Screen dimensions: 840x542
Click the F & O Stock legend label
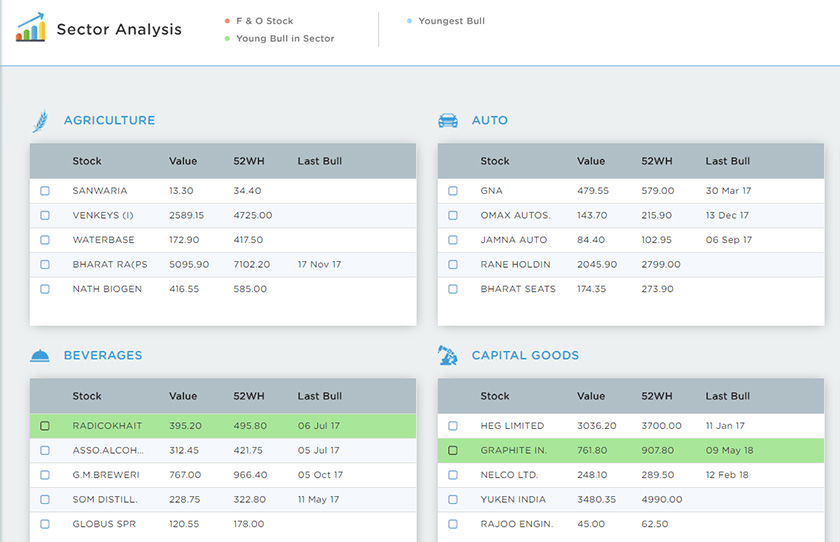(x=265, y=21)
